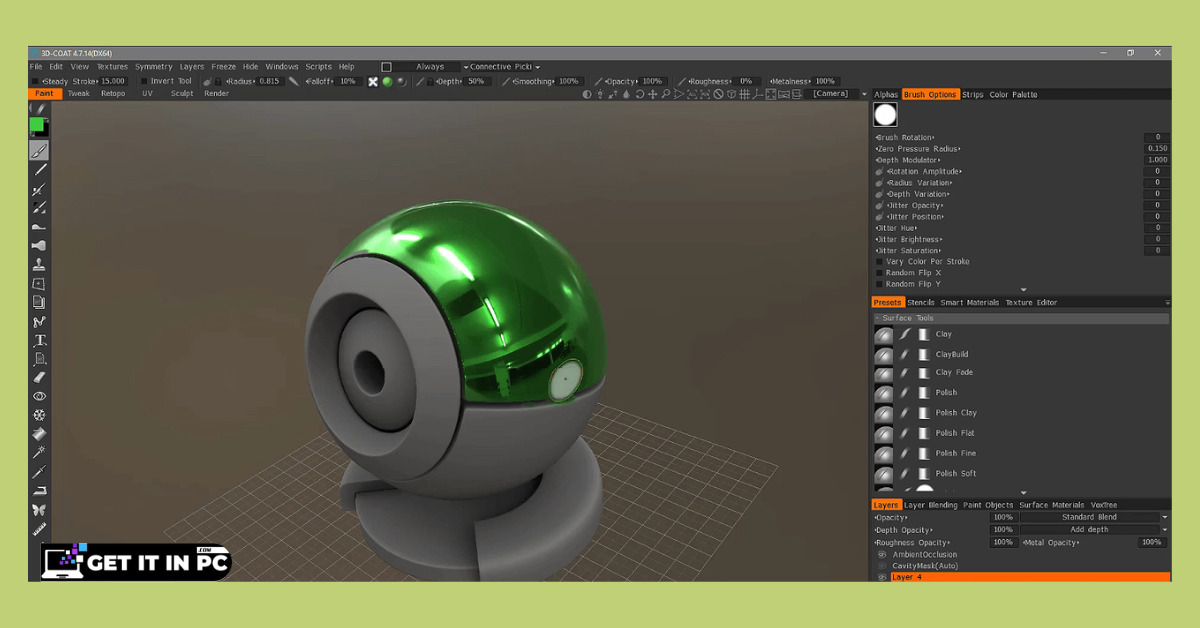Select the Text (T) tool
This screenshot has height=628, width=1200.
[x=39, y=340]
